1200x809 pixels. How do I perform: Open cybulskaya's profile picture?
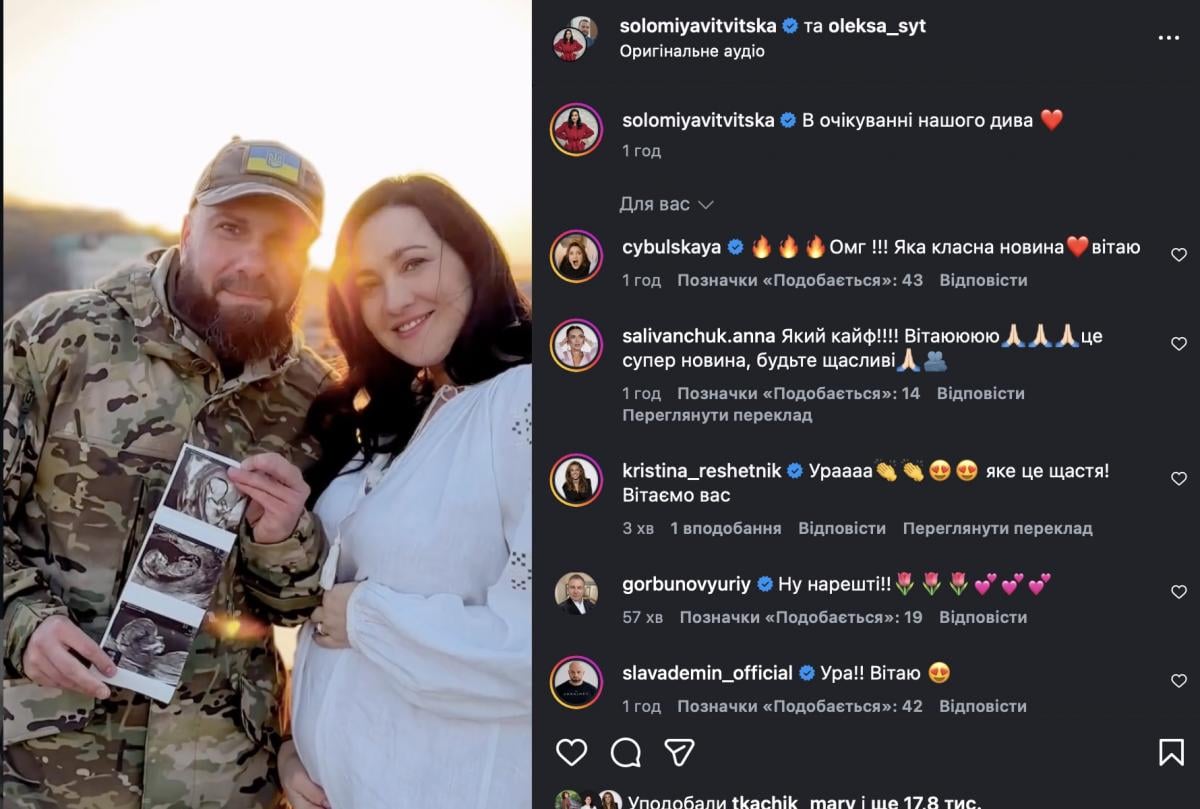pyautogui.click(x=576, y=256)
